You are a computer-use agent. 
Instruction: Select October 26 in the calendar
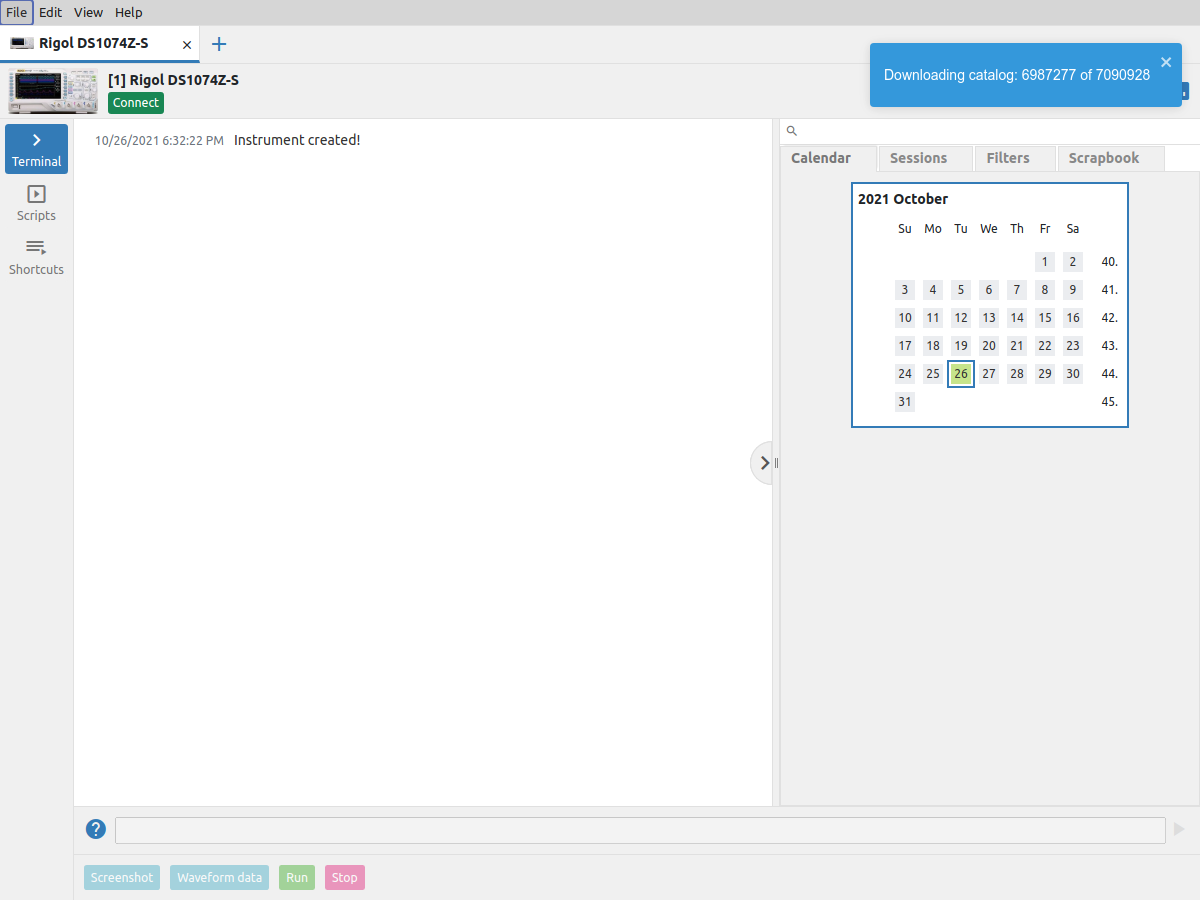961,374
